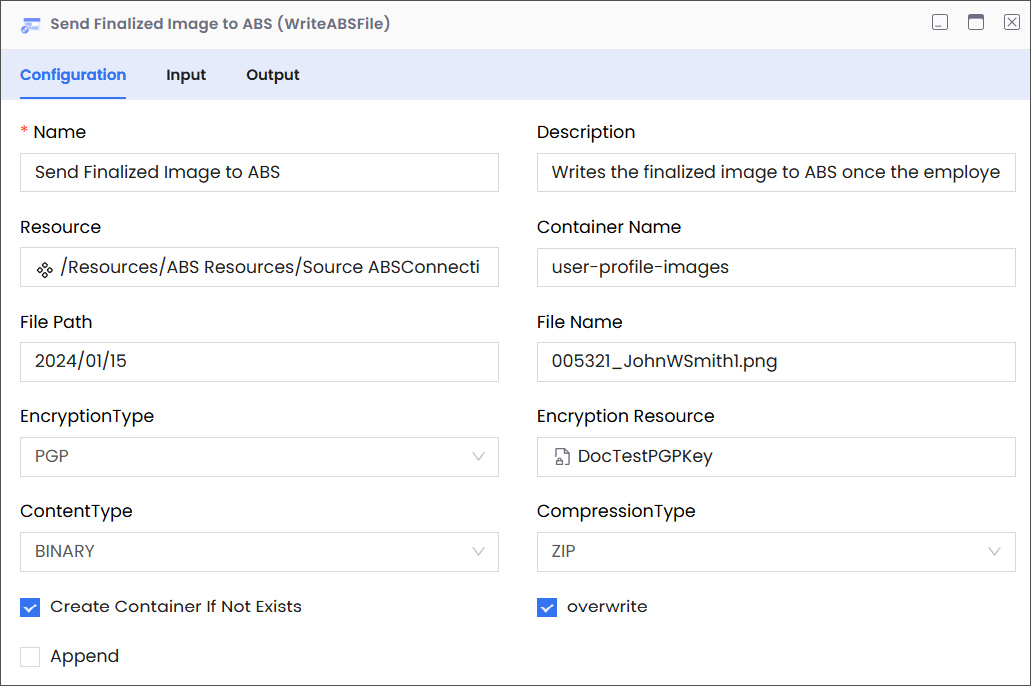The width and height of the screenshot is (1031, 686).
Task: Uncheck Create Container If Not Exists
Action: tap(30, 607)
